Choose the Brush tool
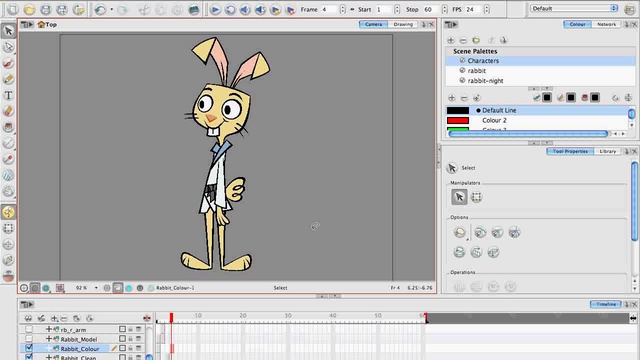 [8, 63]
